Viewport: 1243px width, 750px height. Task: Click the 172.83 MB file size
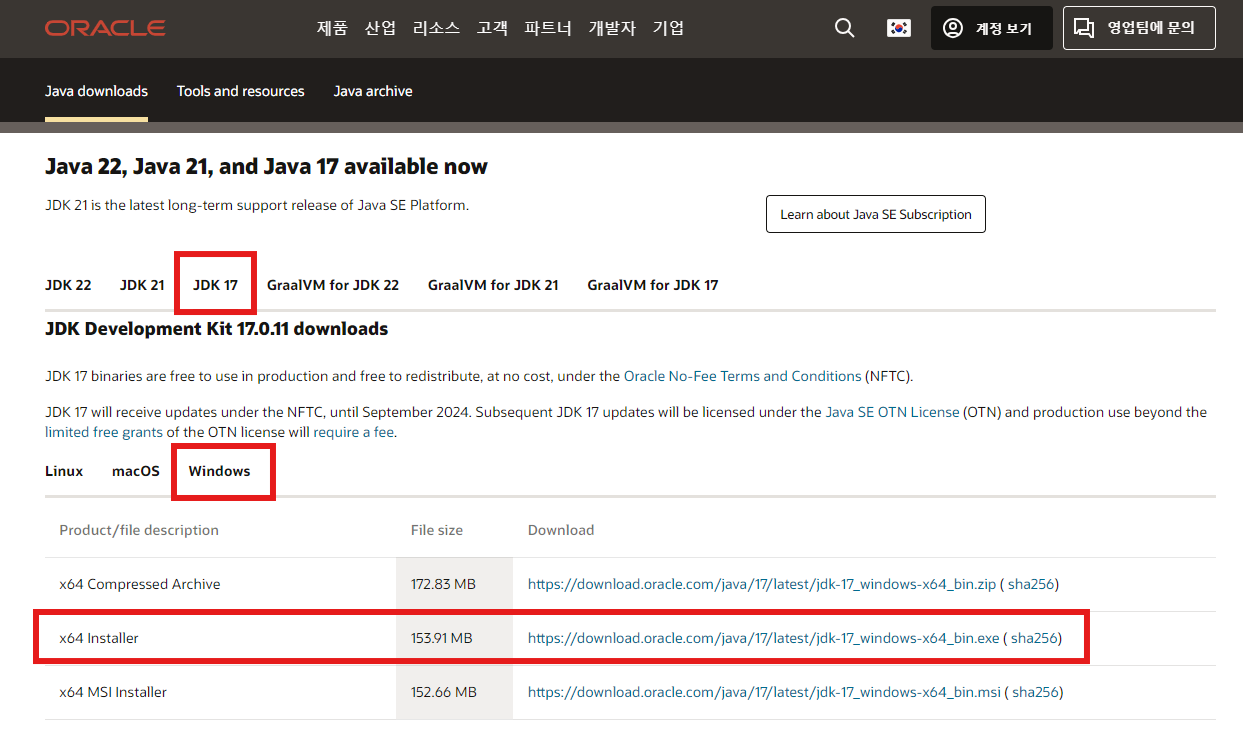pyautogui.click(x=443, y=584)
